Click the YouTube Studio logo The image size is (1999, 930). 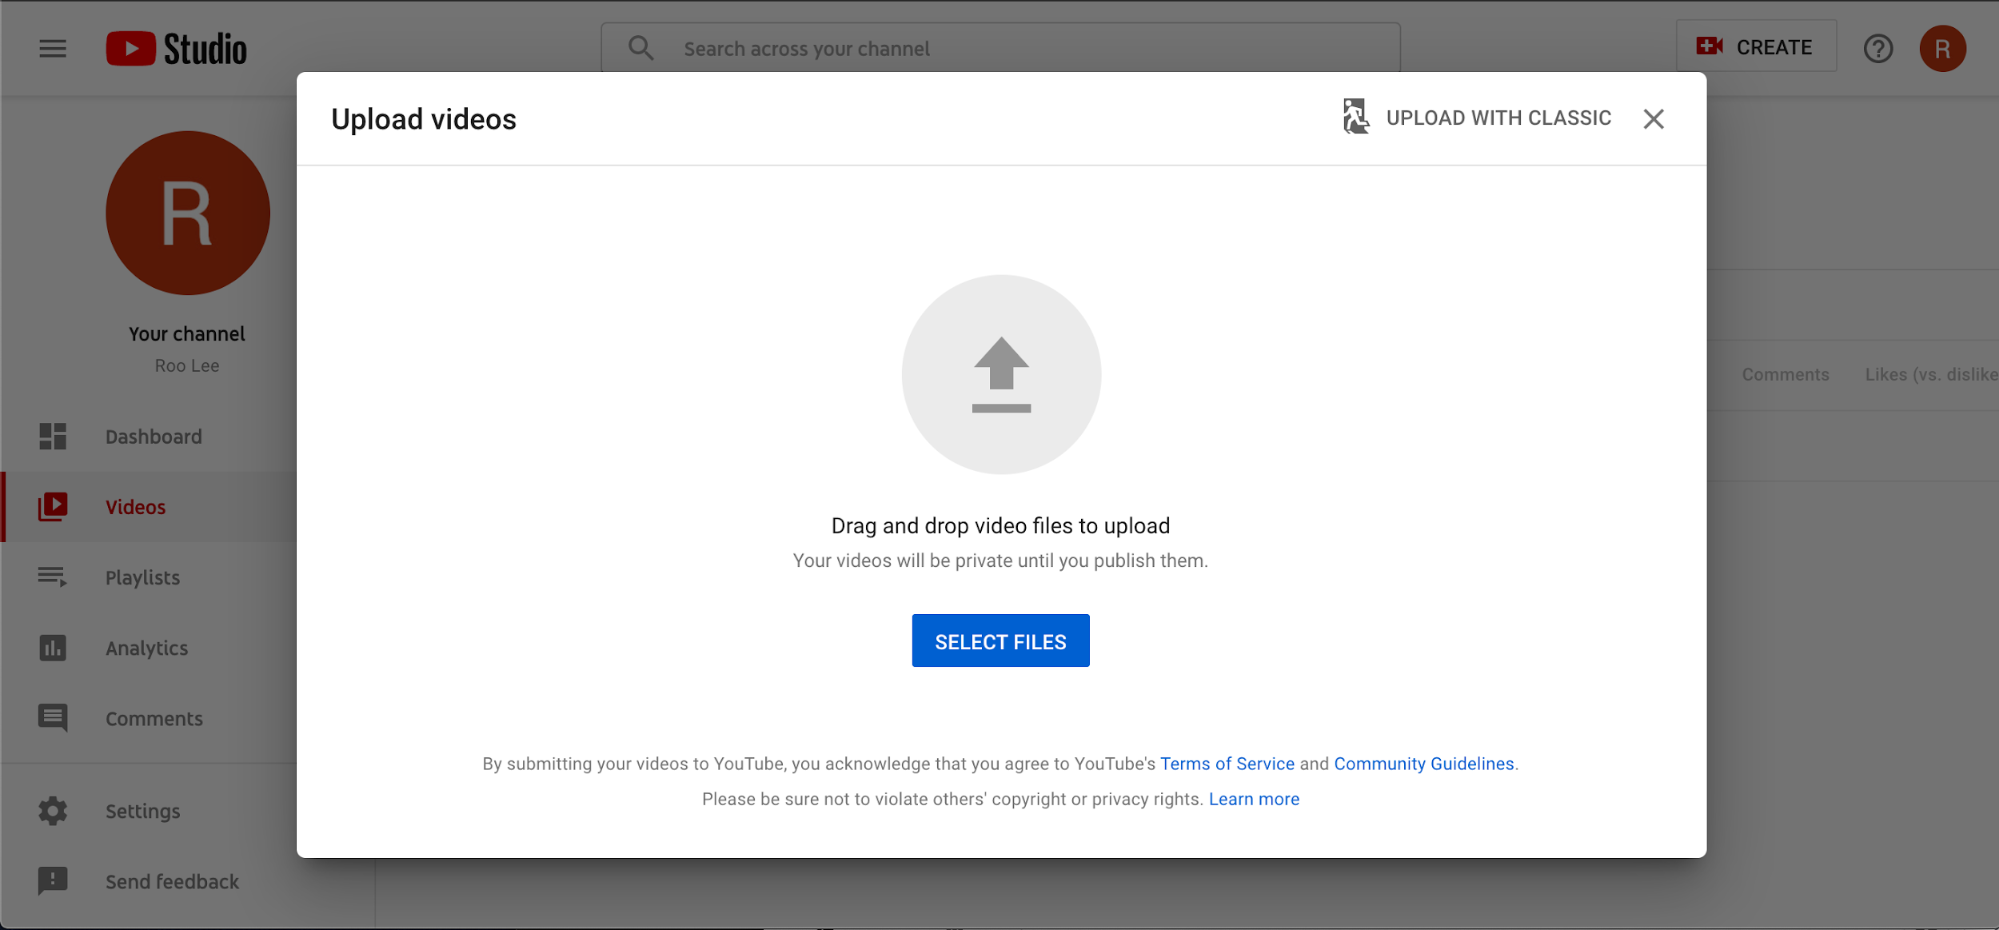point(176,48)
